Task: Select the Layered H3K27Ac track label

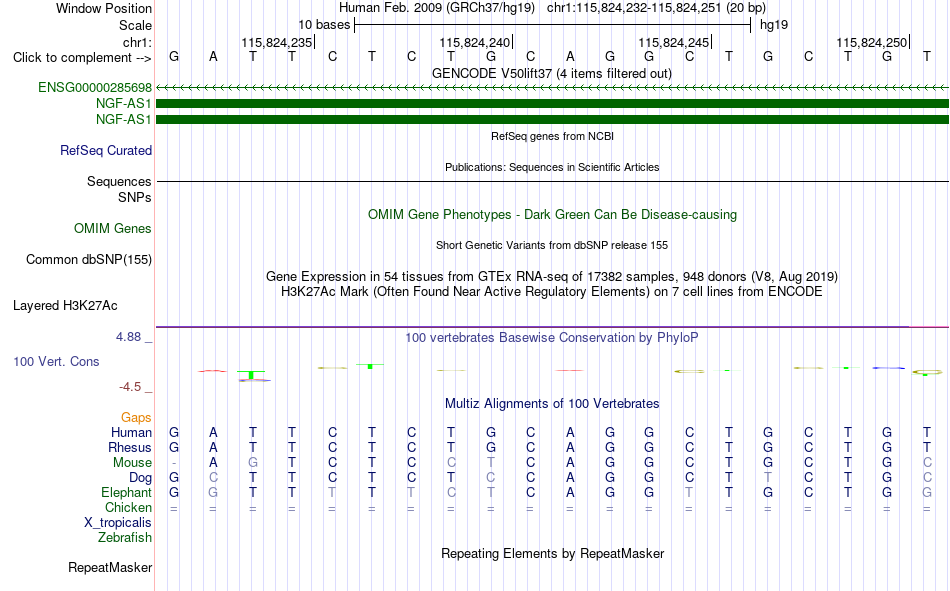Action: [x=65, y=306]
